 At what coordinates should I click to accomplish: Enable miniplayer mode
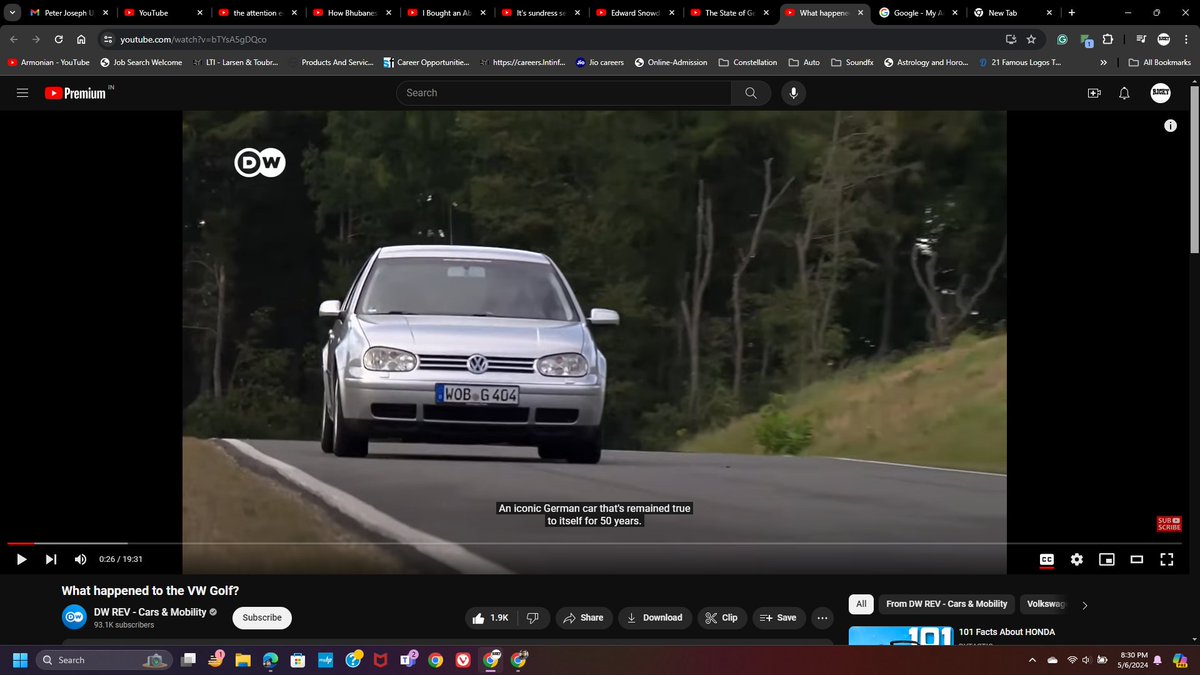tap(1106, 559)
